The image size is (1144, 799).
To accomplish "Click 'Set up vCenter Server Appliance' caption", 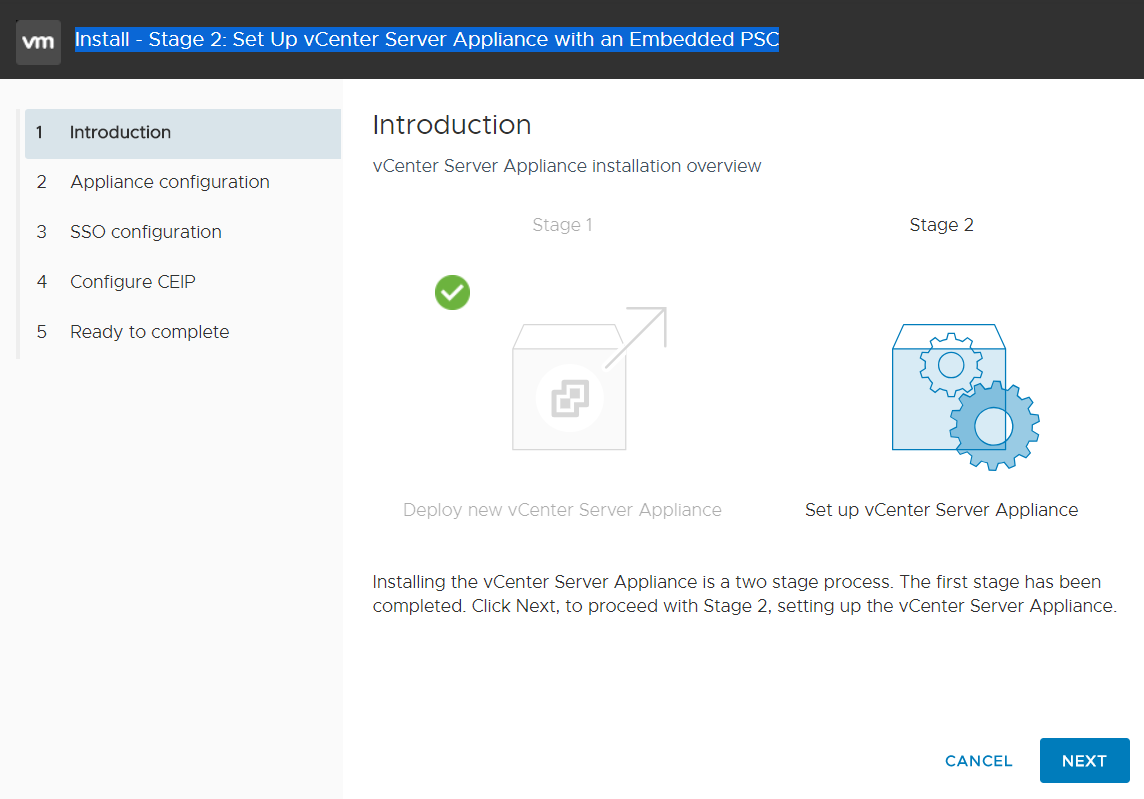I will (941, 510).
